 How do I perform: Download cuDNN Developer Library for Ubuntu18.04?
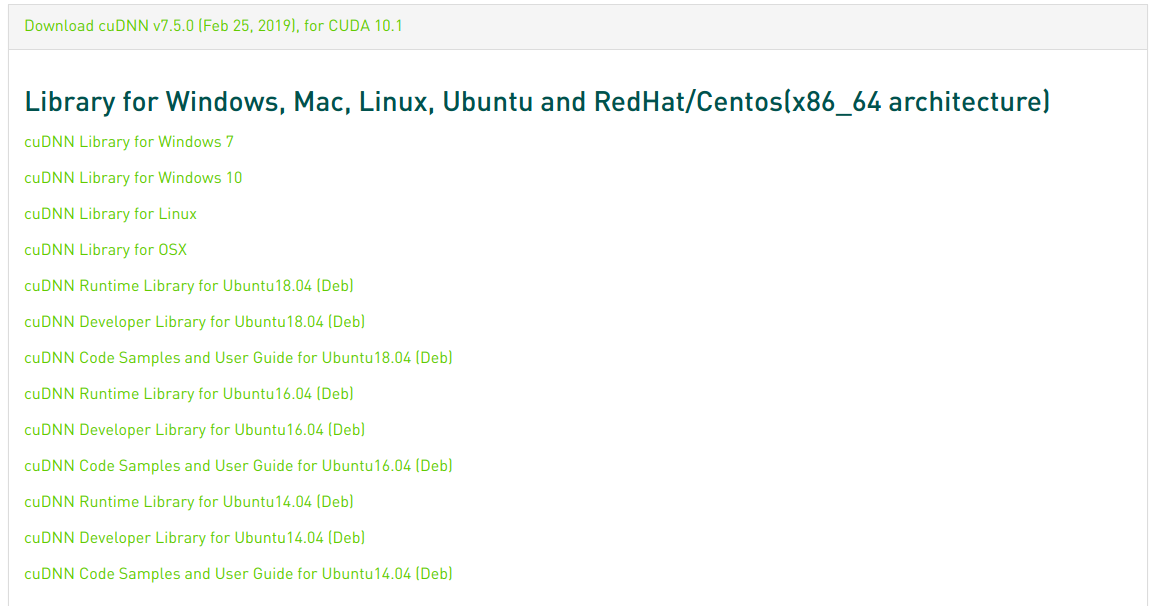point(194,322)
